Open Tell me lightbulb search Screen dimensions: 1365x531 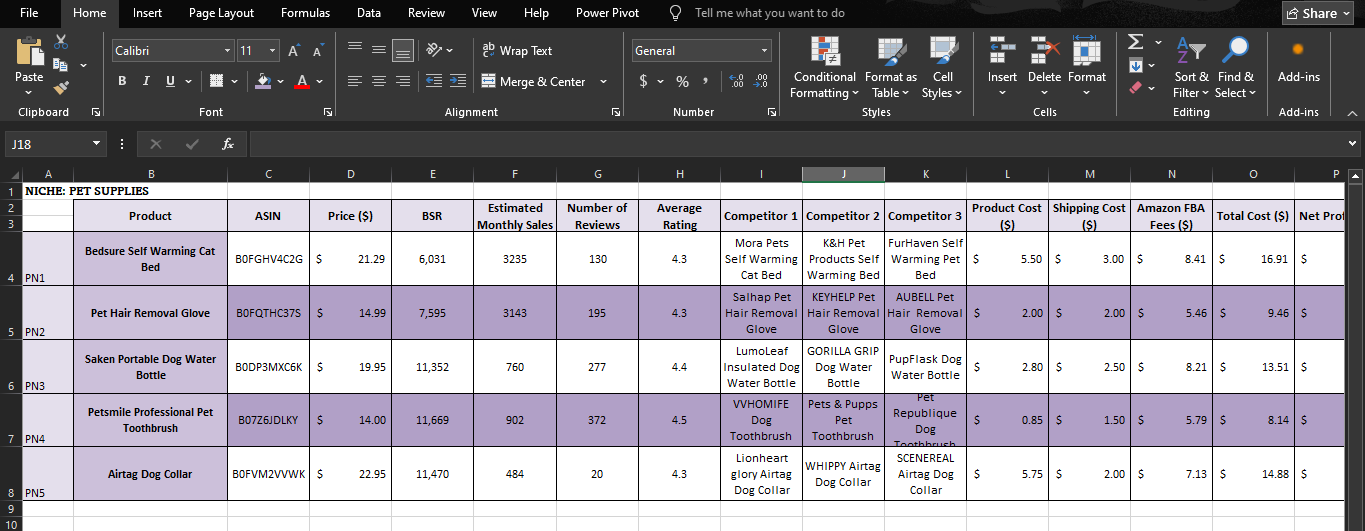click(x=676, y=13)
